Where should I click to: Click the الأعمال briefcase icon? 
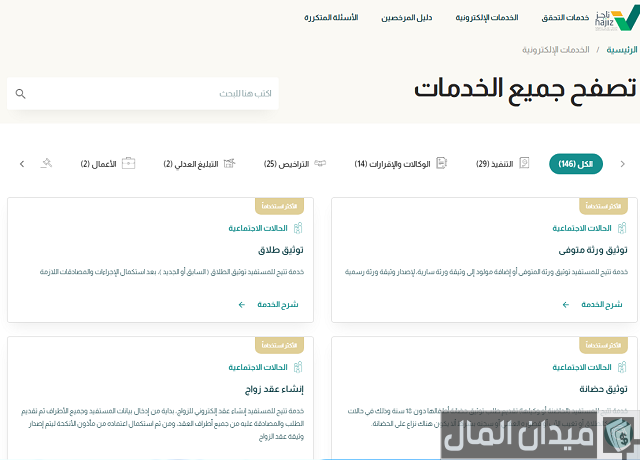(x=128, y=163)
